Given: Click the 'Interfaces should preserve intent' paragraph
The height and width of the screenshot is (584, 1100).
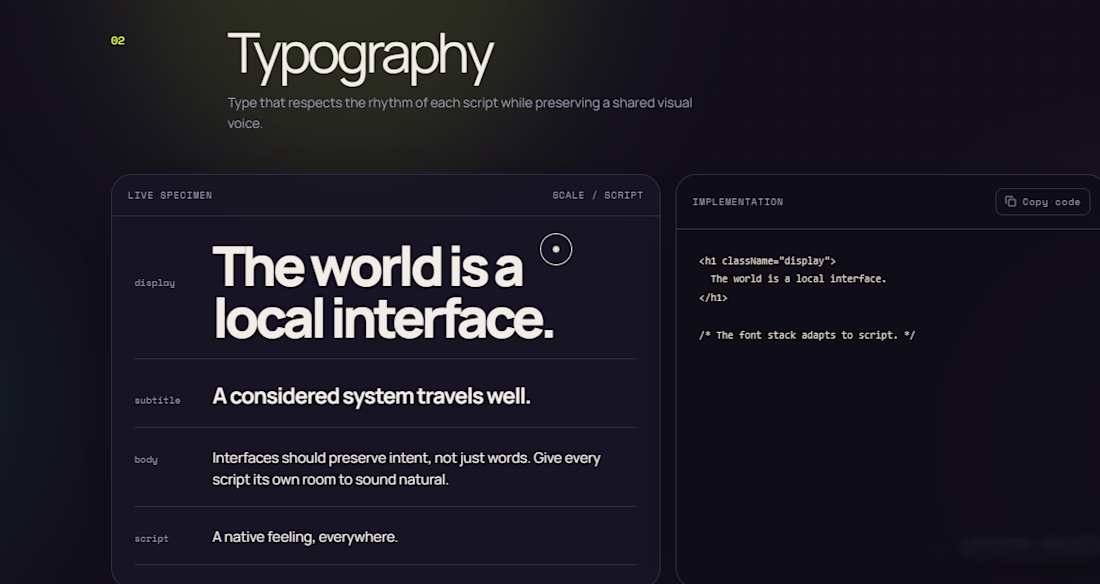Looking at the screenshot, I should pos(406,468).
